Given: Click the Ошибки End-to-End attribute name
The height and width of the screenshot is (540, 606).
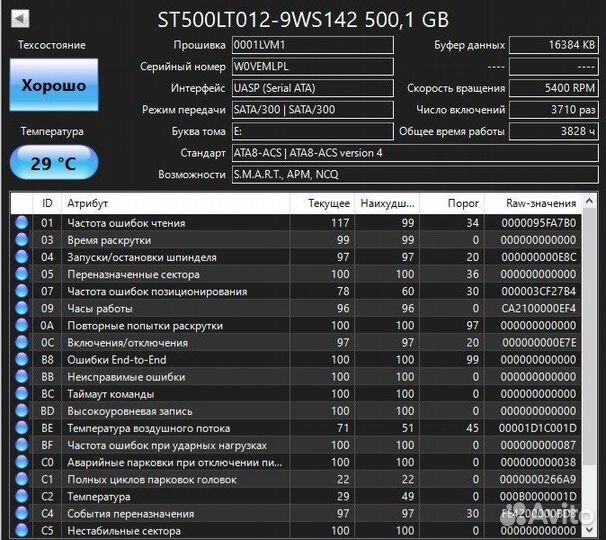Looking at the screenshot, I should click(117, 359).
